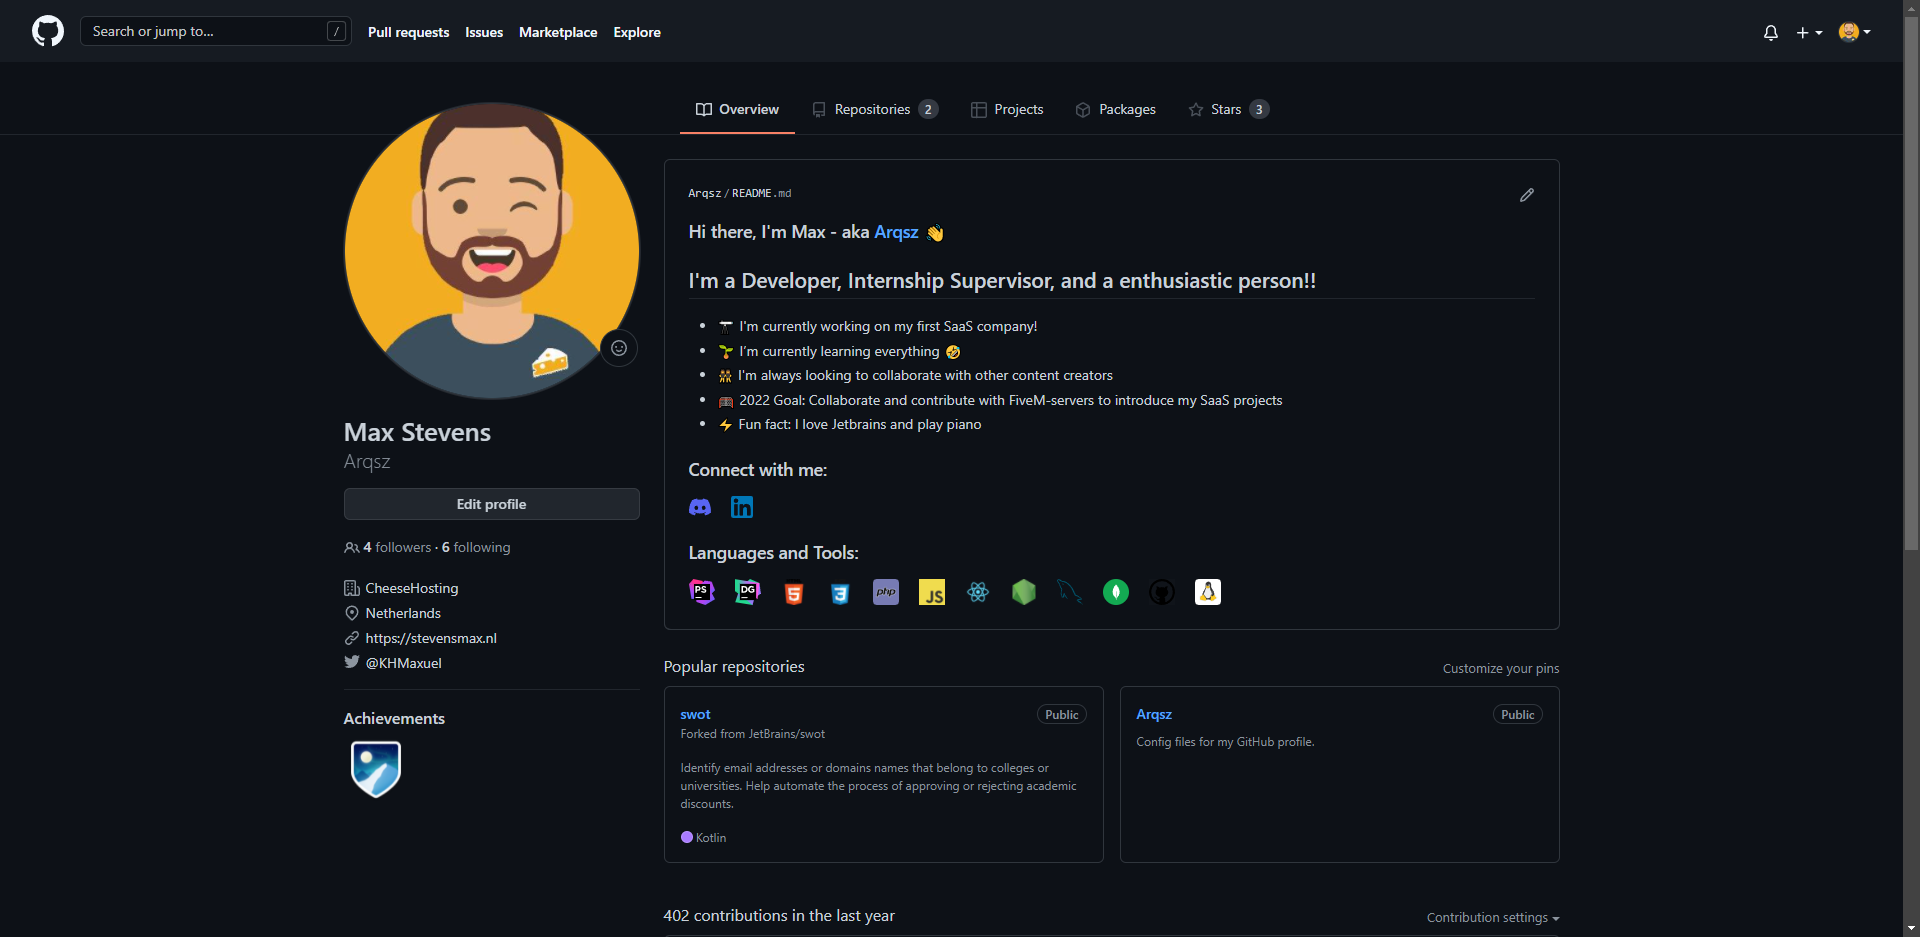The width and height of the screenshot is (1920, 937).
Task: Open the Discord icon link
Action: pos(700,507)
